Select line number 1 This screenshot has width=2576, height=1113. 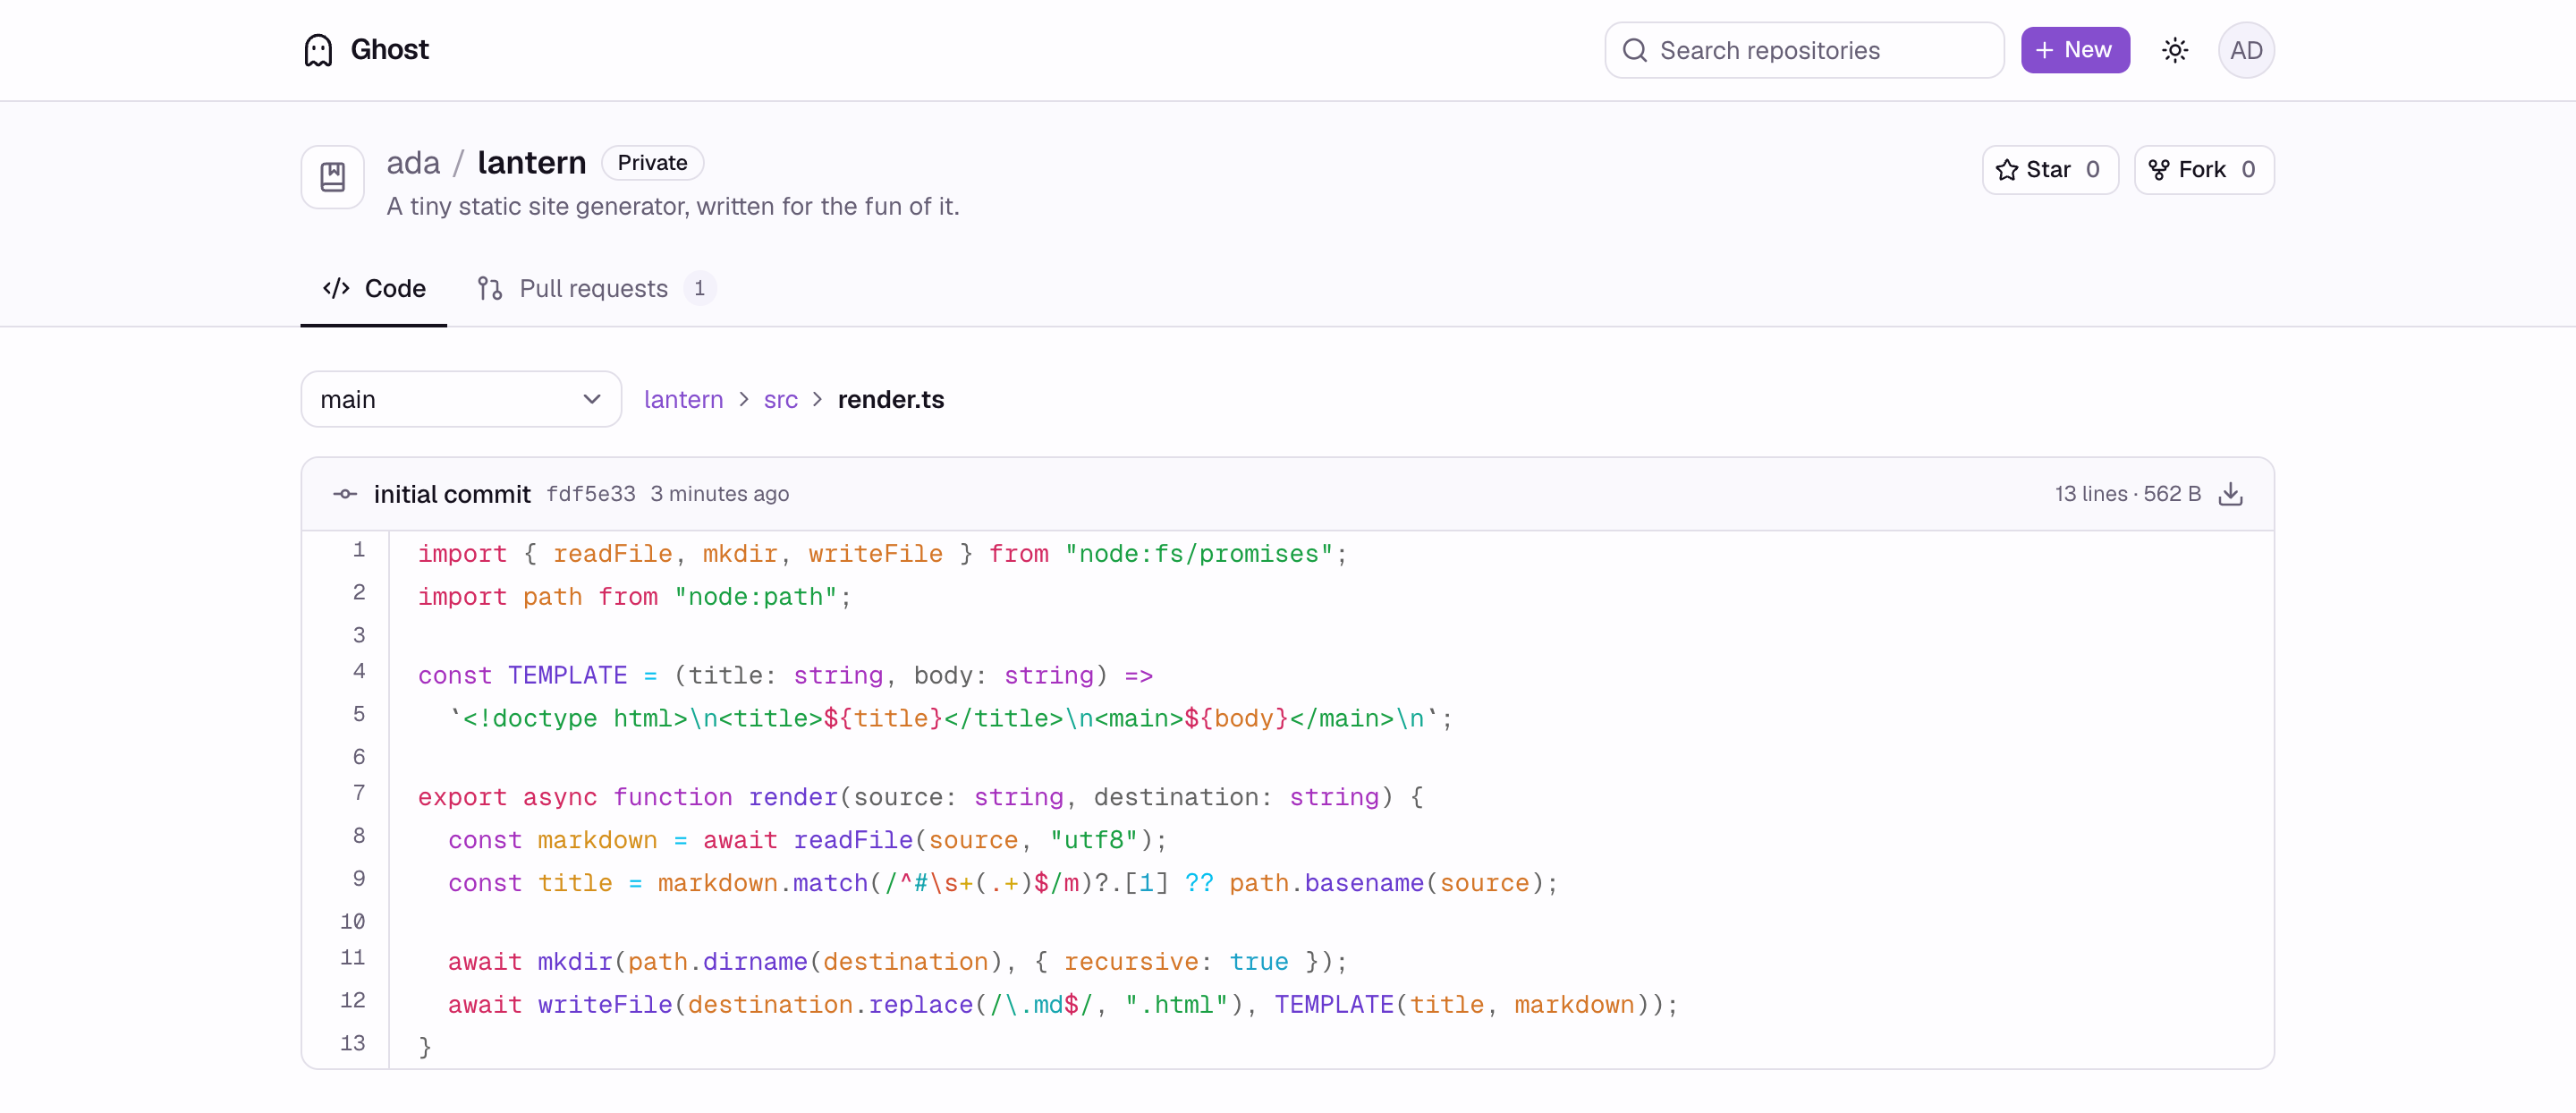tap(358, 550)
